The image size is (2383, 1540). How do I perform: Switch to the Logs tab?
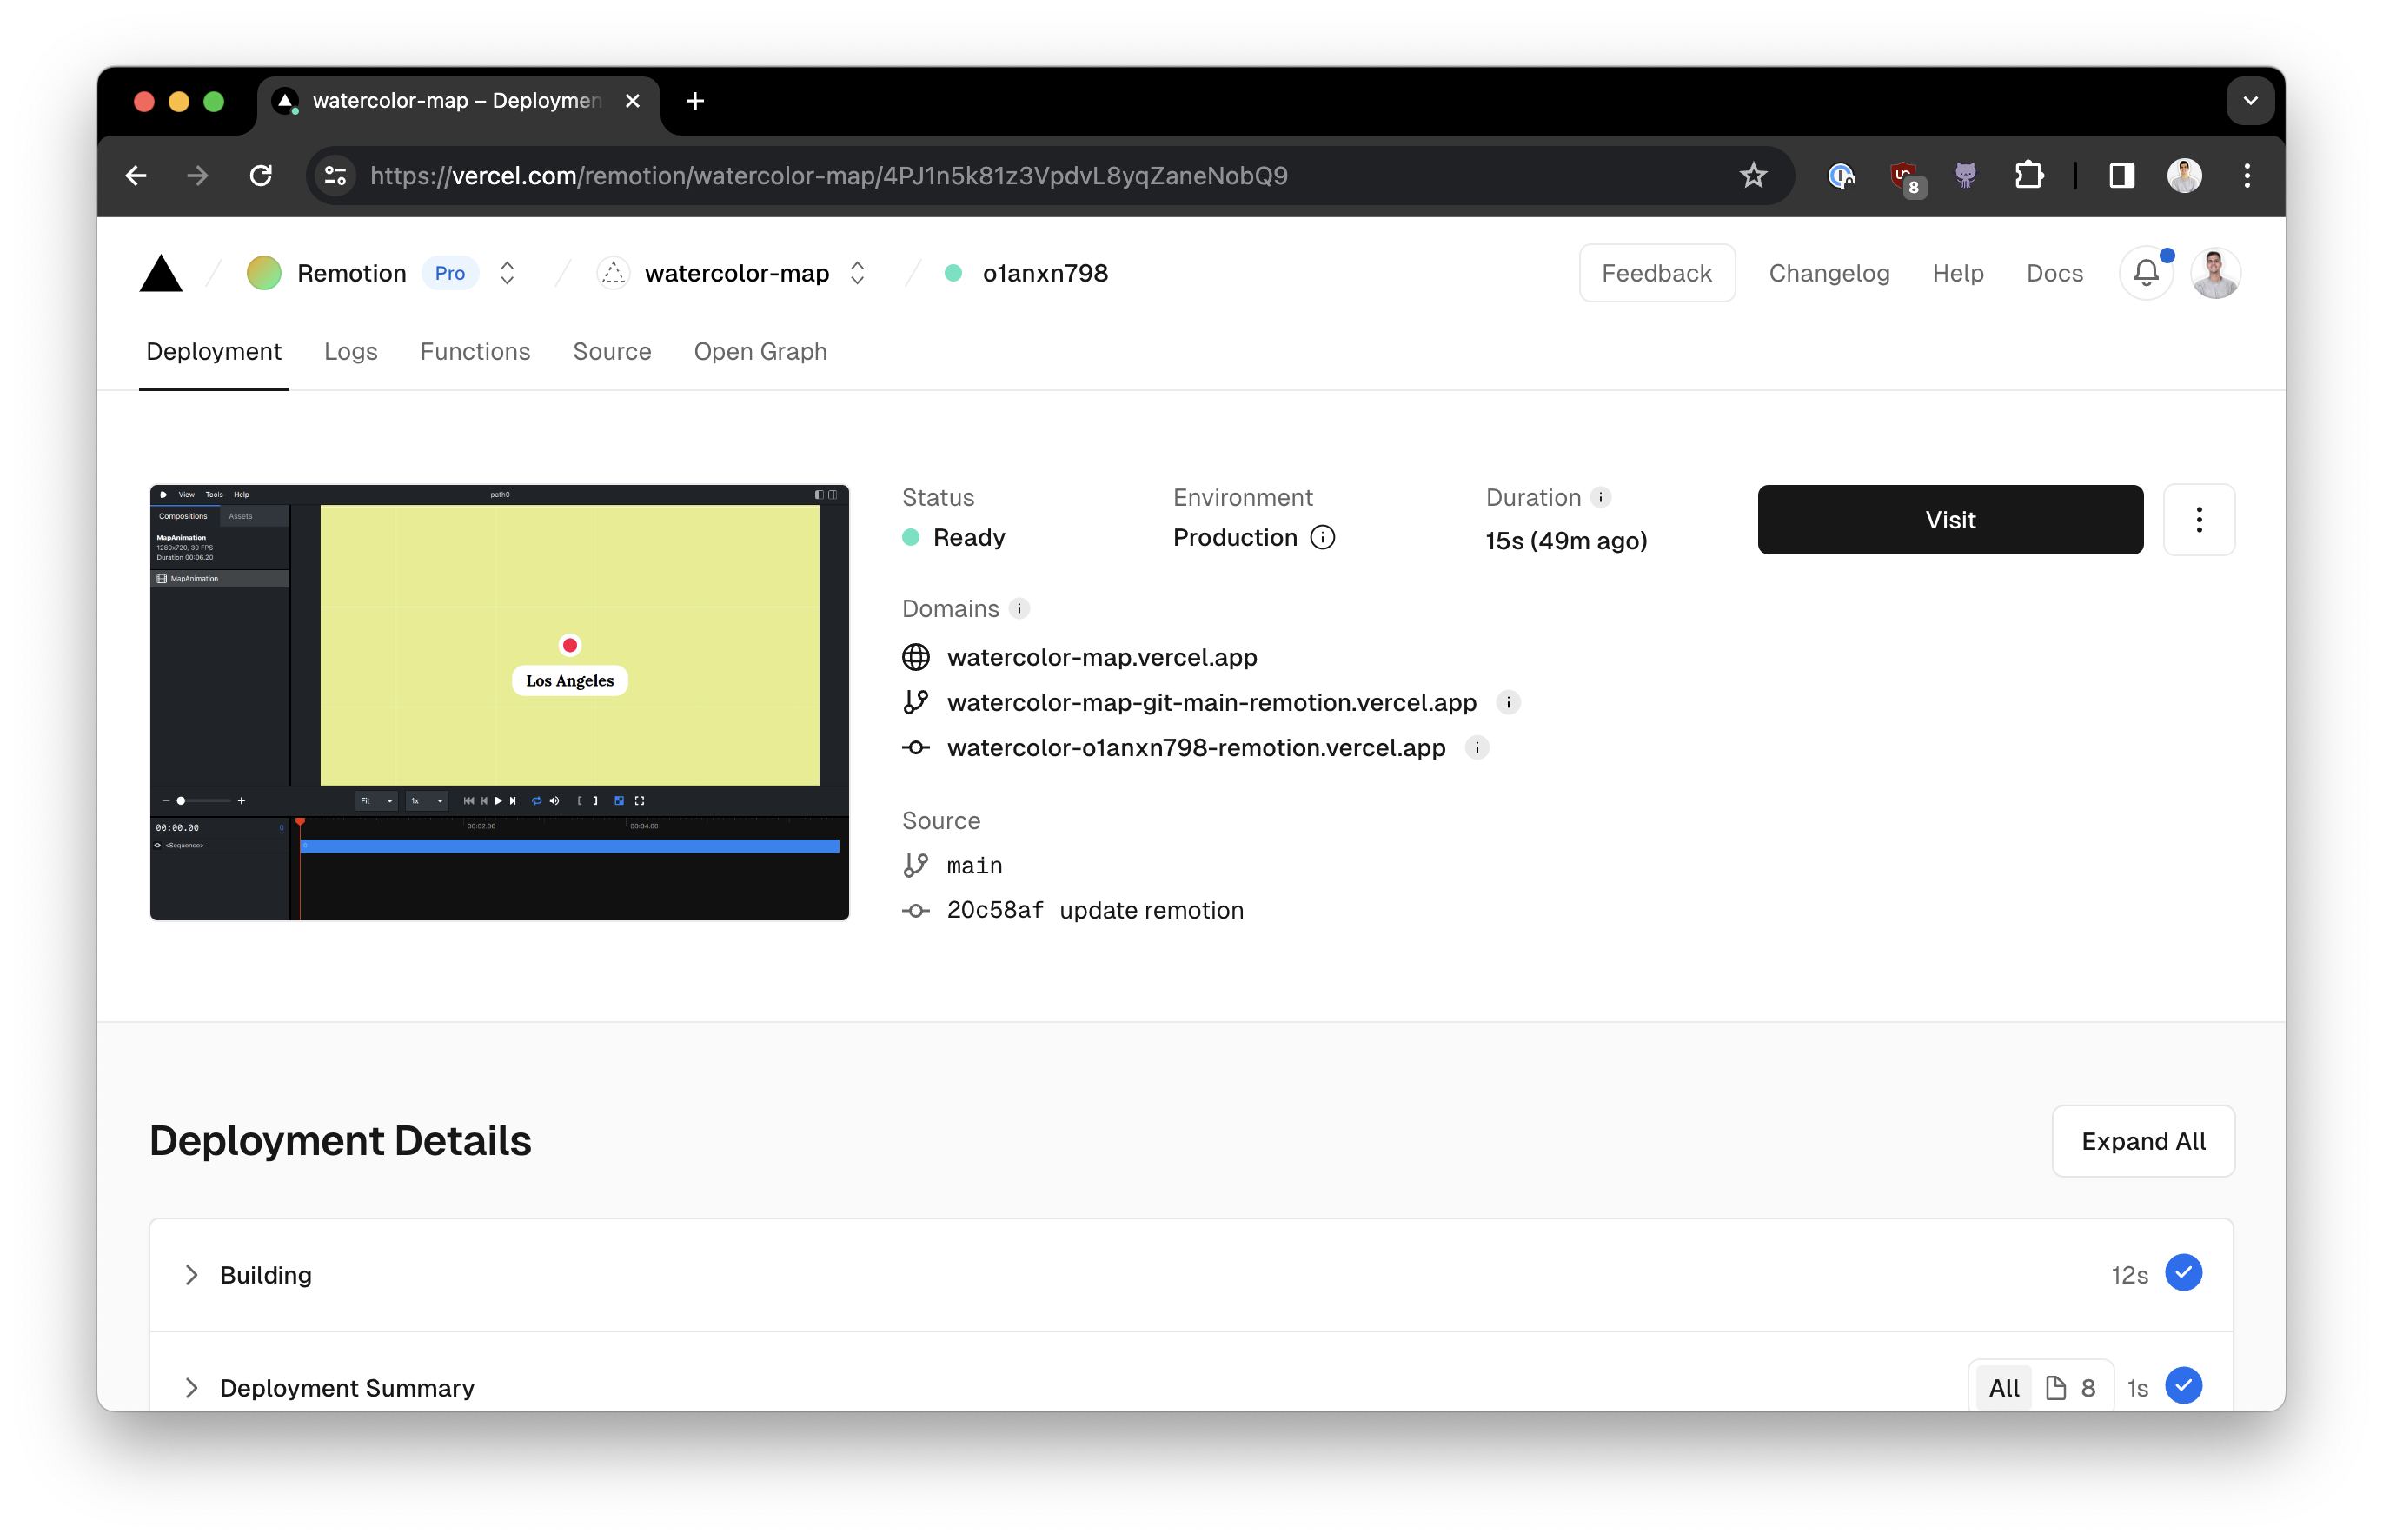point(350,352)
